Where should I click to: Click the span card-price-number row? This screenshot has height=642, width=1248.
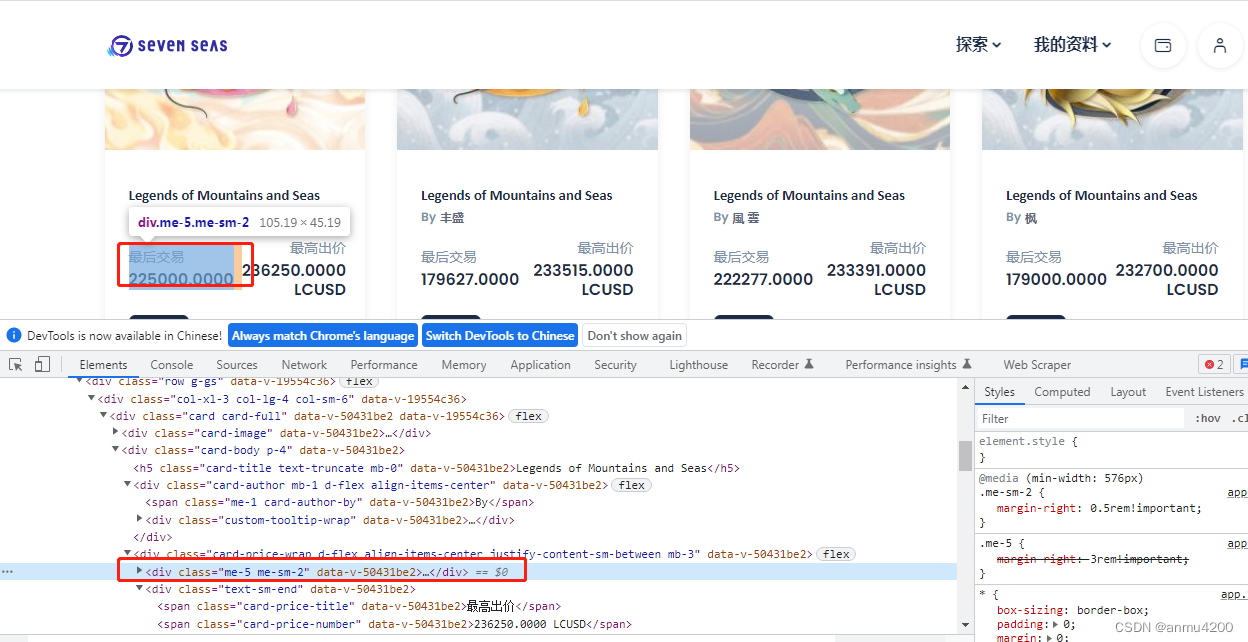pyautogui.click(x=394, y=624)
